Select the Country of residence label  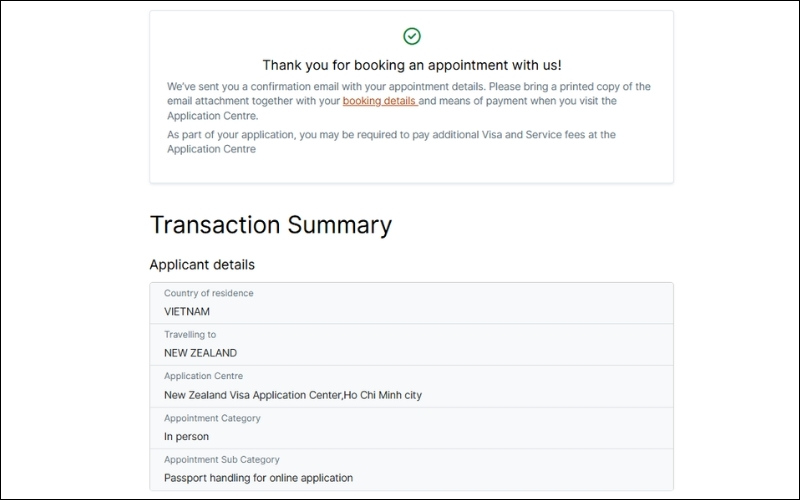click(208, 293)
